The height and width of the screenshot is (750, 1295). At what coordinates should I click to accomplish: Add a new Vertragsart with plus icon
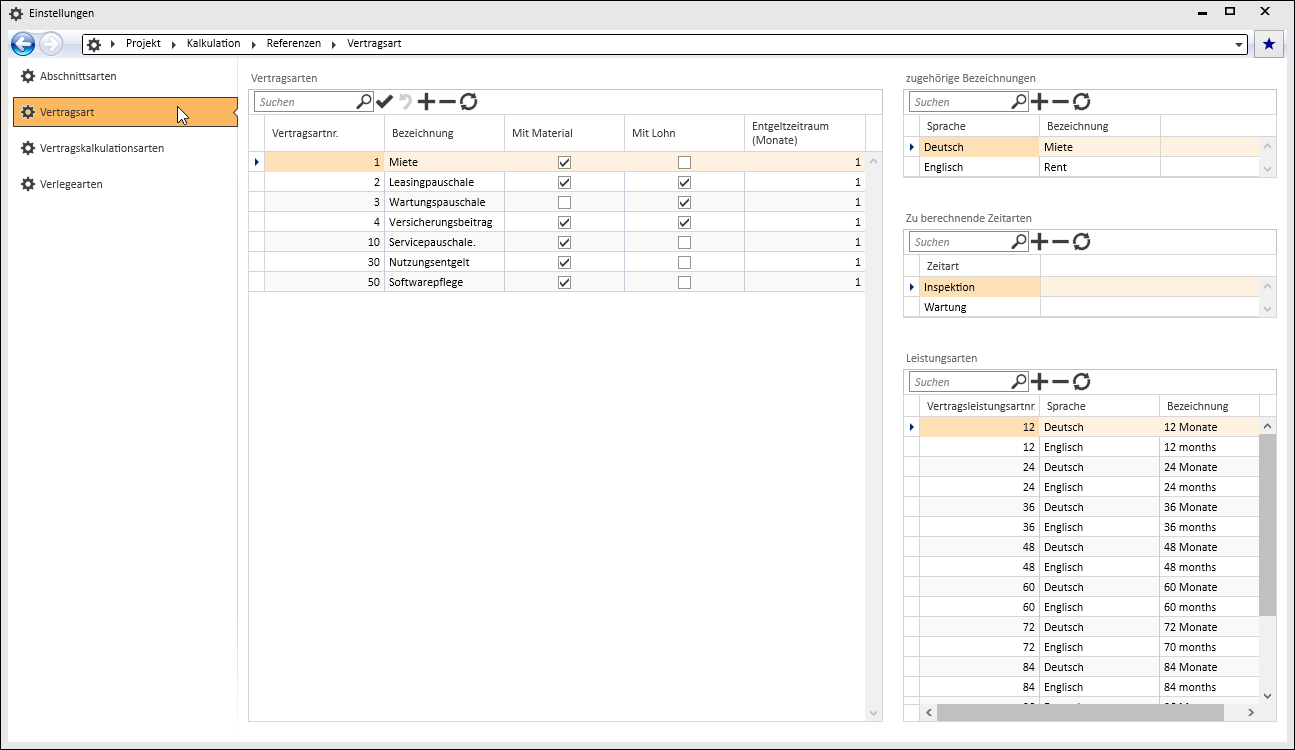click(x=426, y=101)
